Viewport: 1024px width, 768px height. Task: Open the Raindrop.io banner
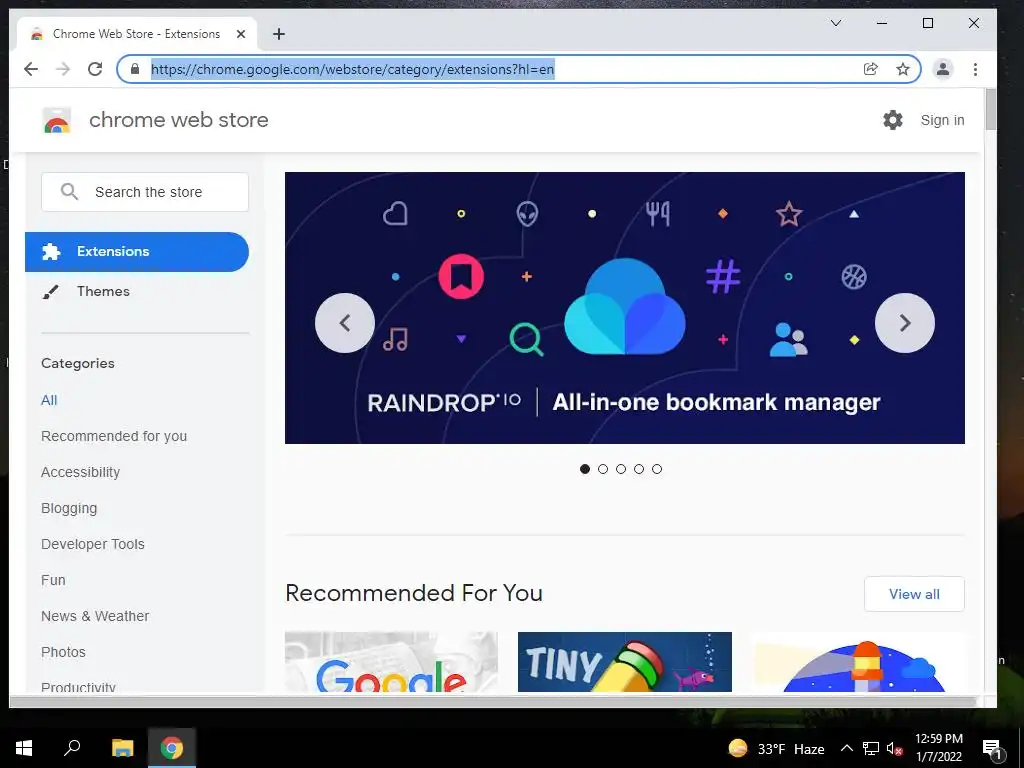tap(624, 308)
